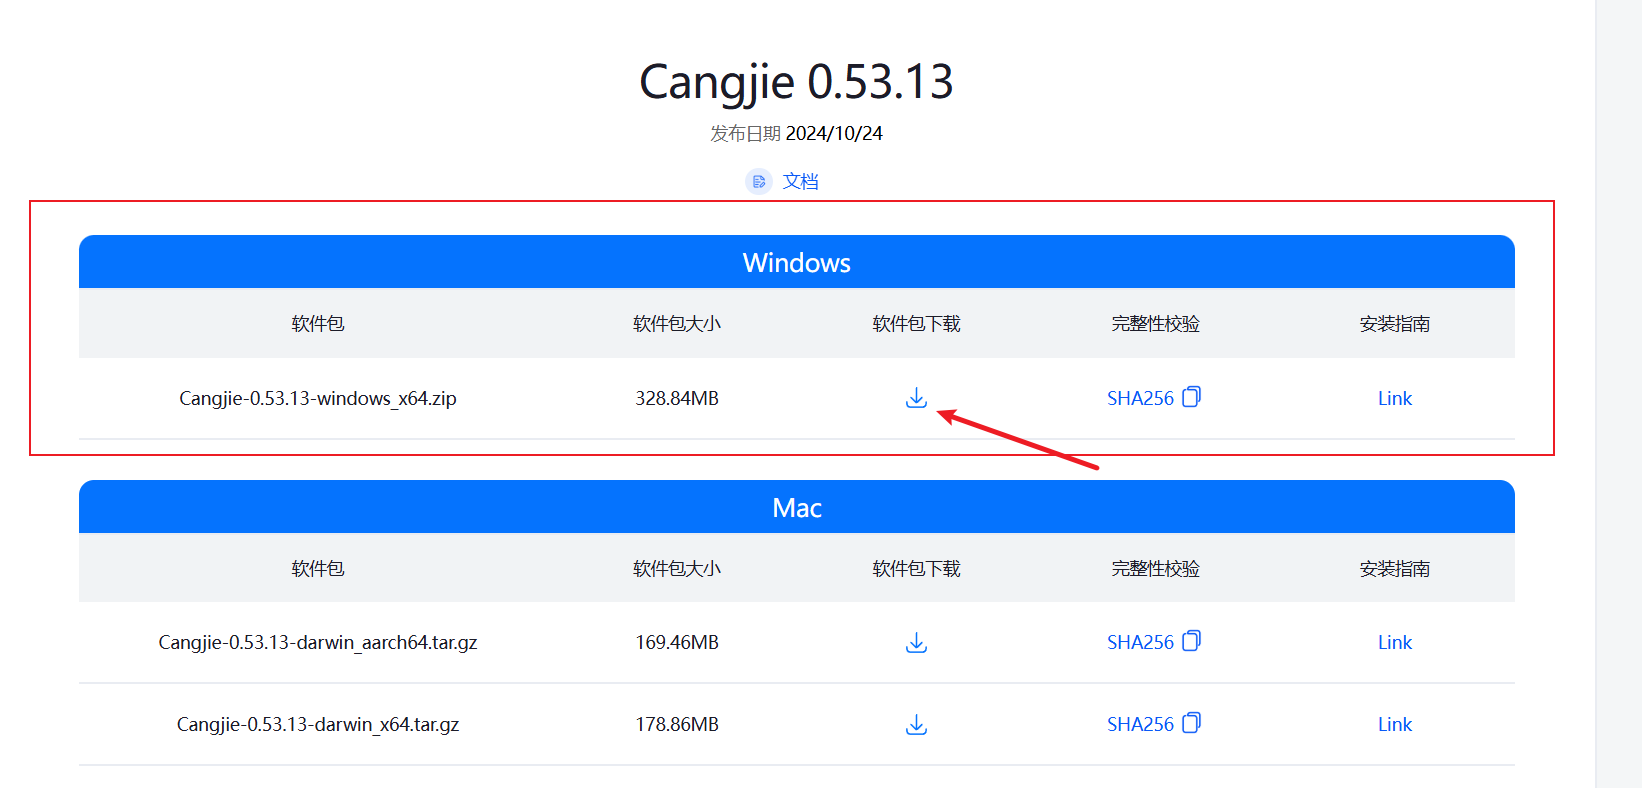Click 软件包大小 column header in Mac table
Screen dimensions: 1642x788
coord(677,568)
